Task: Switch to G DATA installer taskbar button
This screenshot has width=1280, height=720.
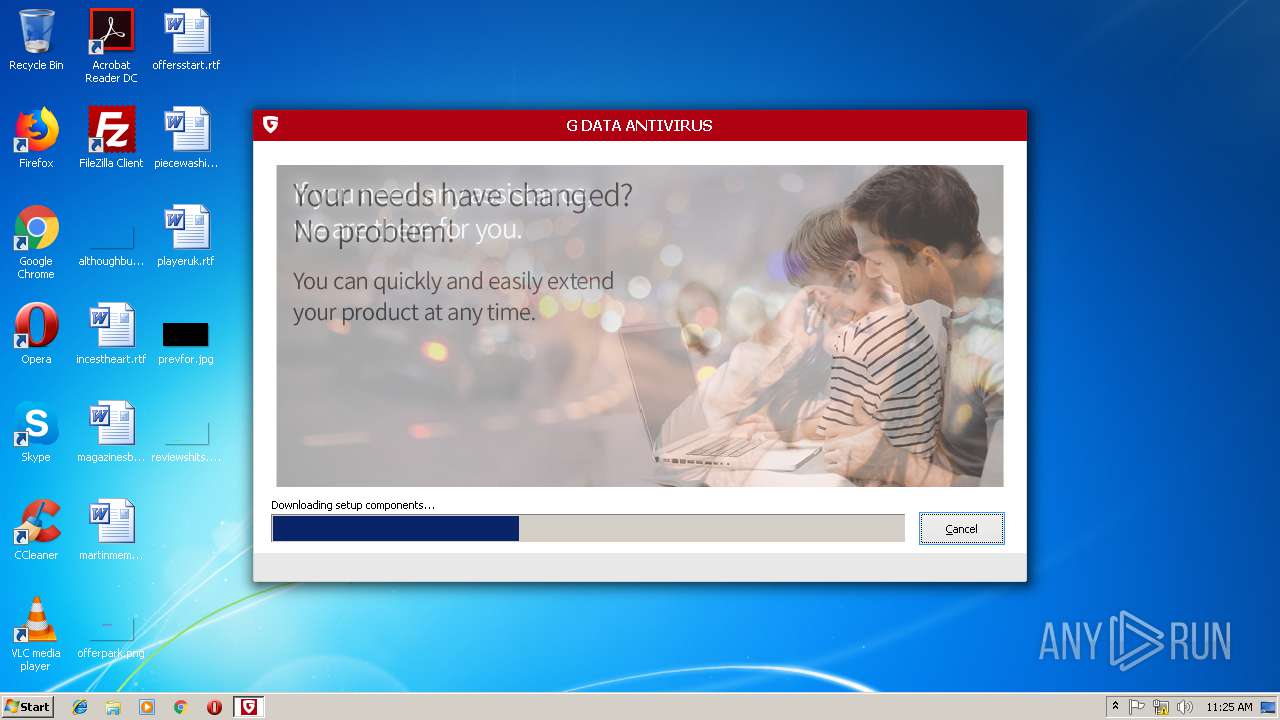Action: [x=249, y=707]
